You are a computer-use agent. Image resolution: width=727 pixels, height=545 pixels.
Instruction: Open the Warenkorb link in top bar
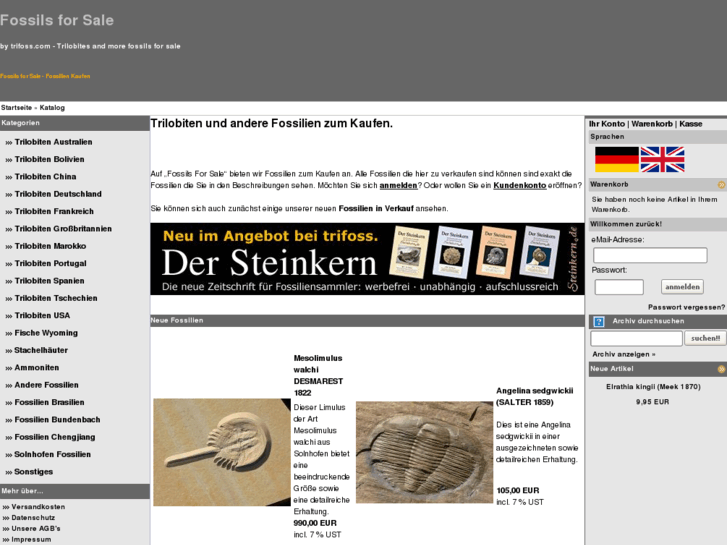tap(652, 124)
